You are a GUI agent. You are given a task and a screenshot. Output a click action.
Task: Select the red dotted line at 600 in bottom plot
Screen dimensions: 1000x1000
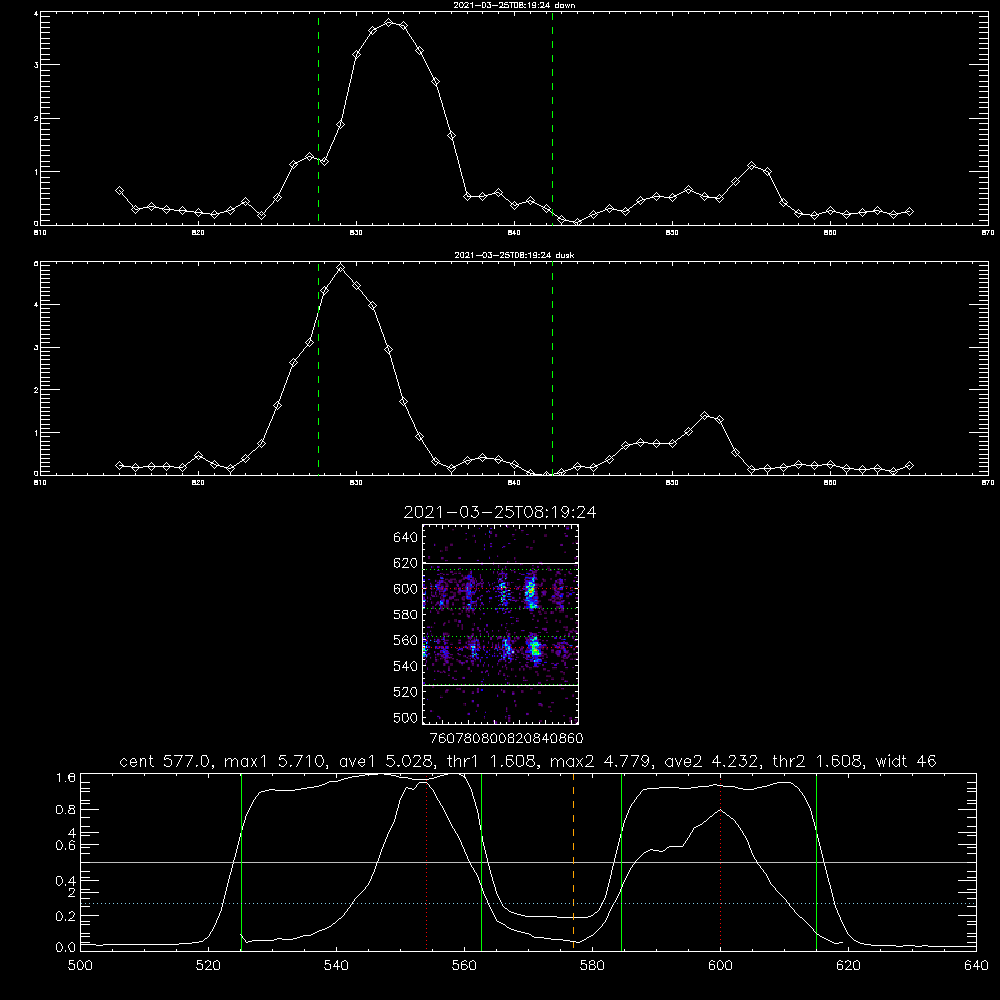(721, 864)
